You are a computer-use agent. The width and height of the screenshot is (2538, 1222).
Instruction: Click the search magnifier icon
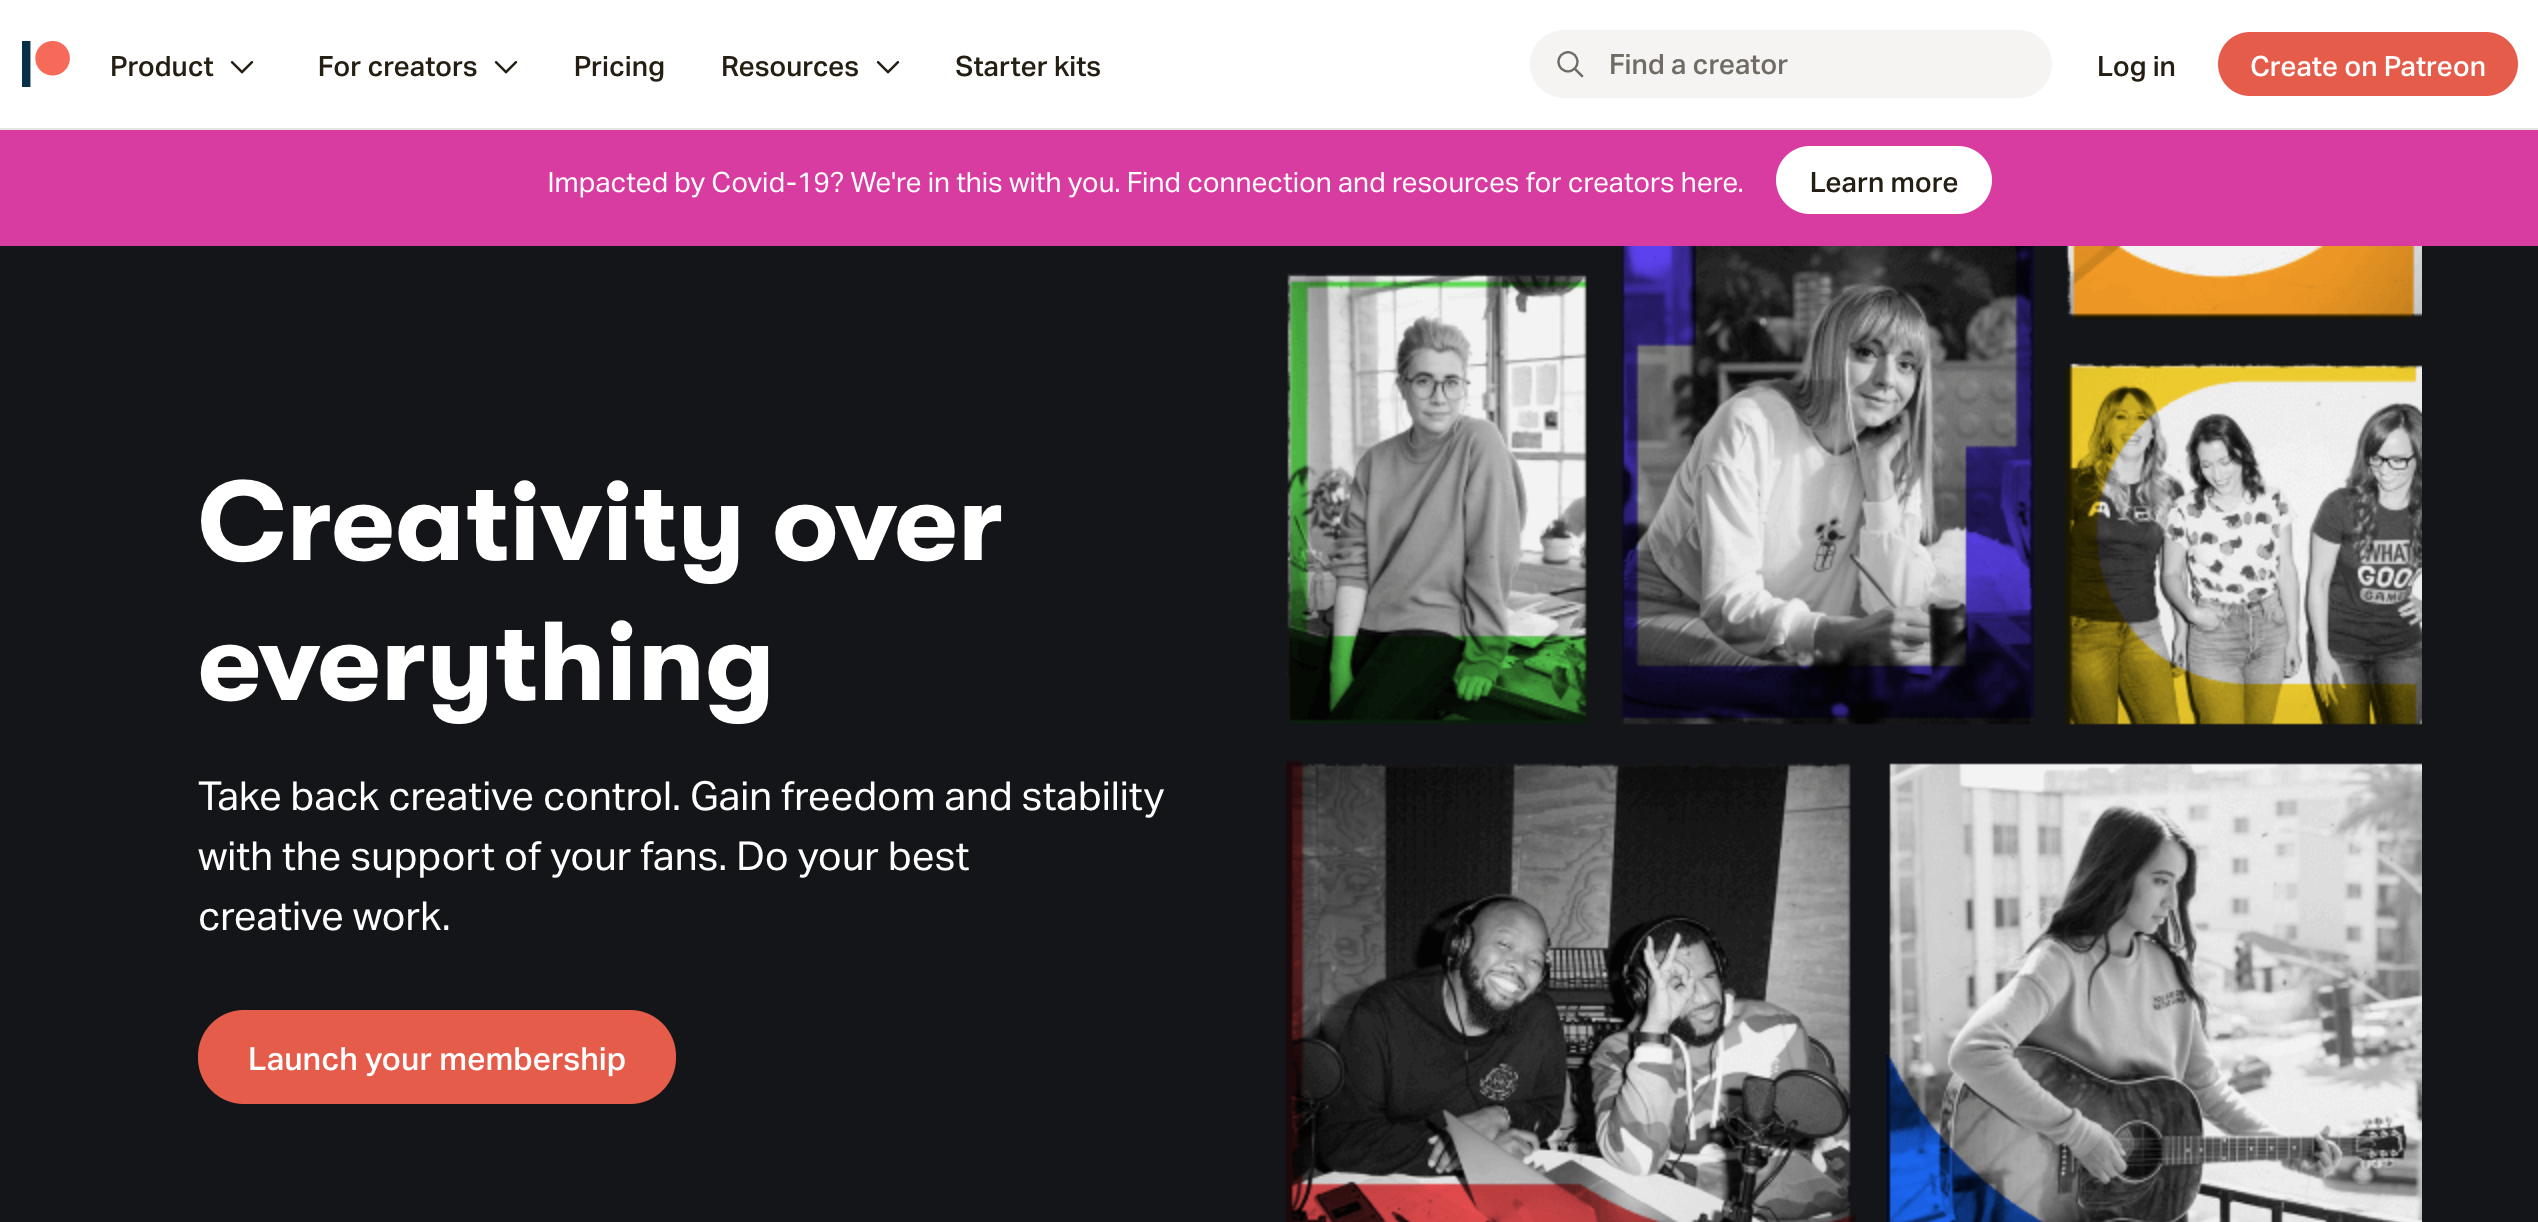point(1570,65)
